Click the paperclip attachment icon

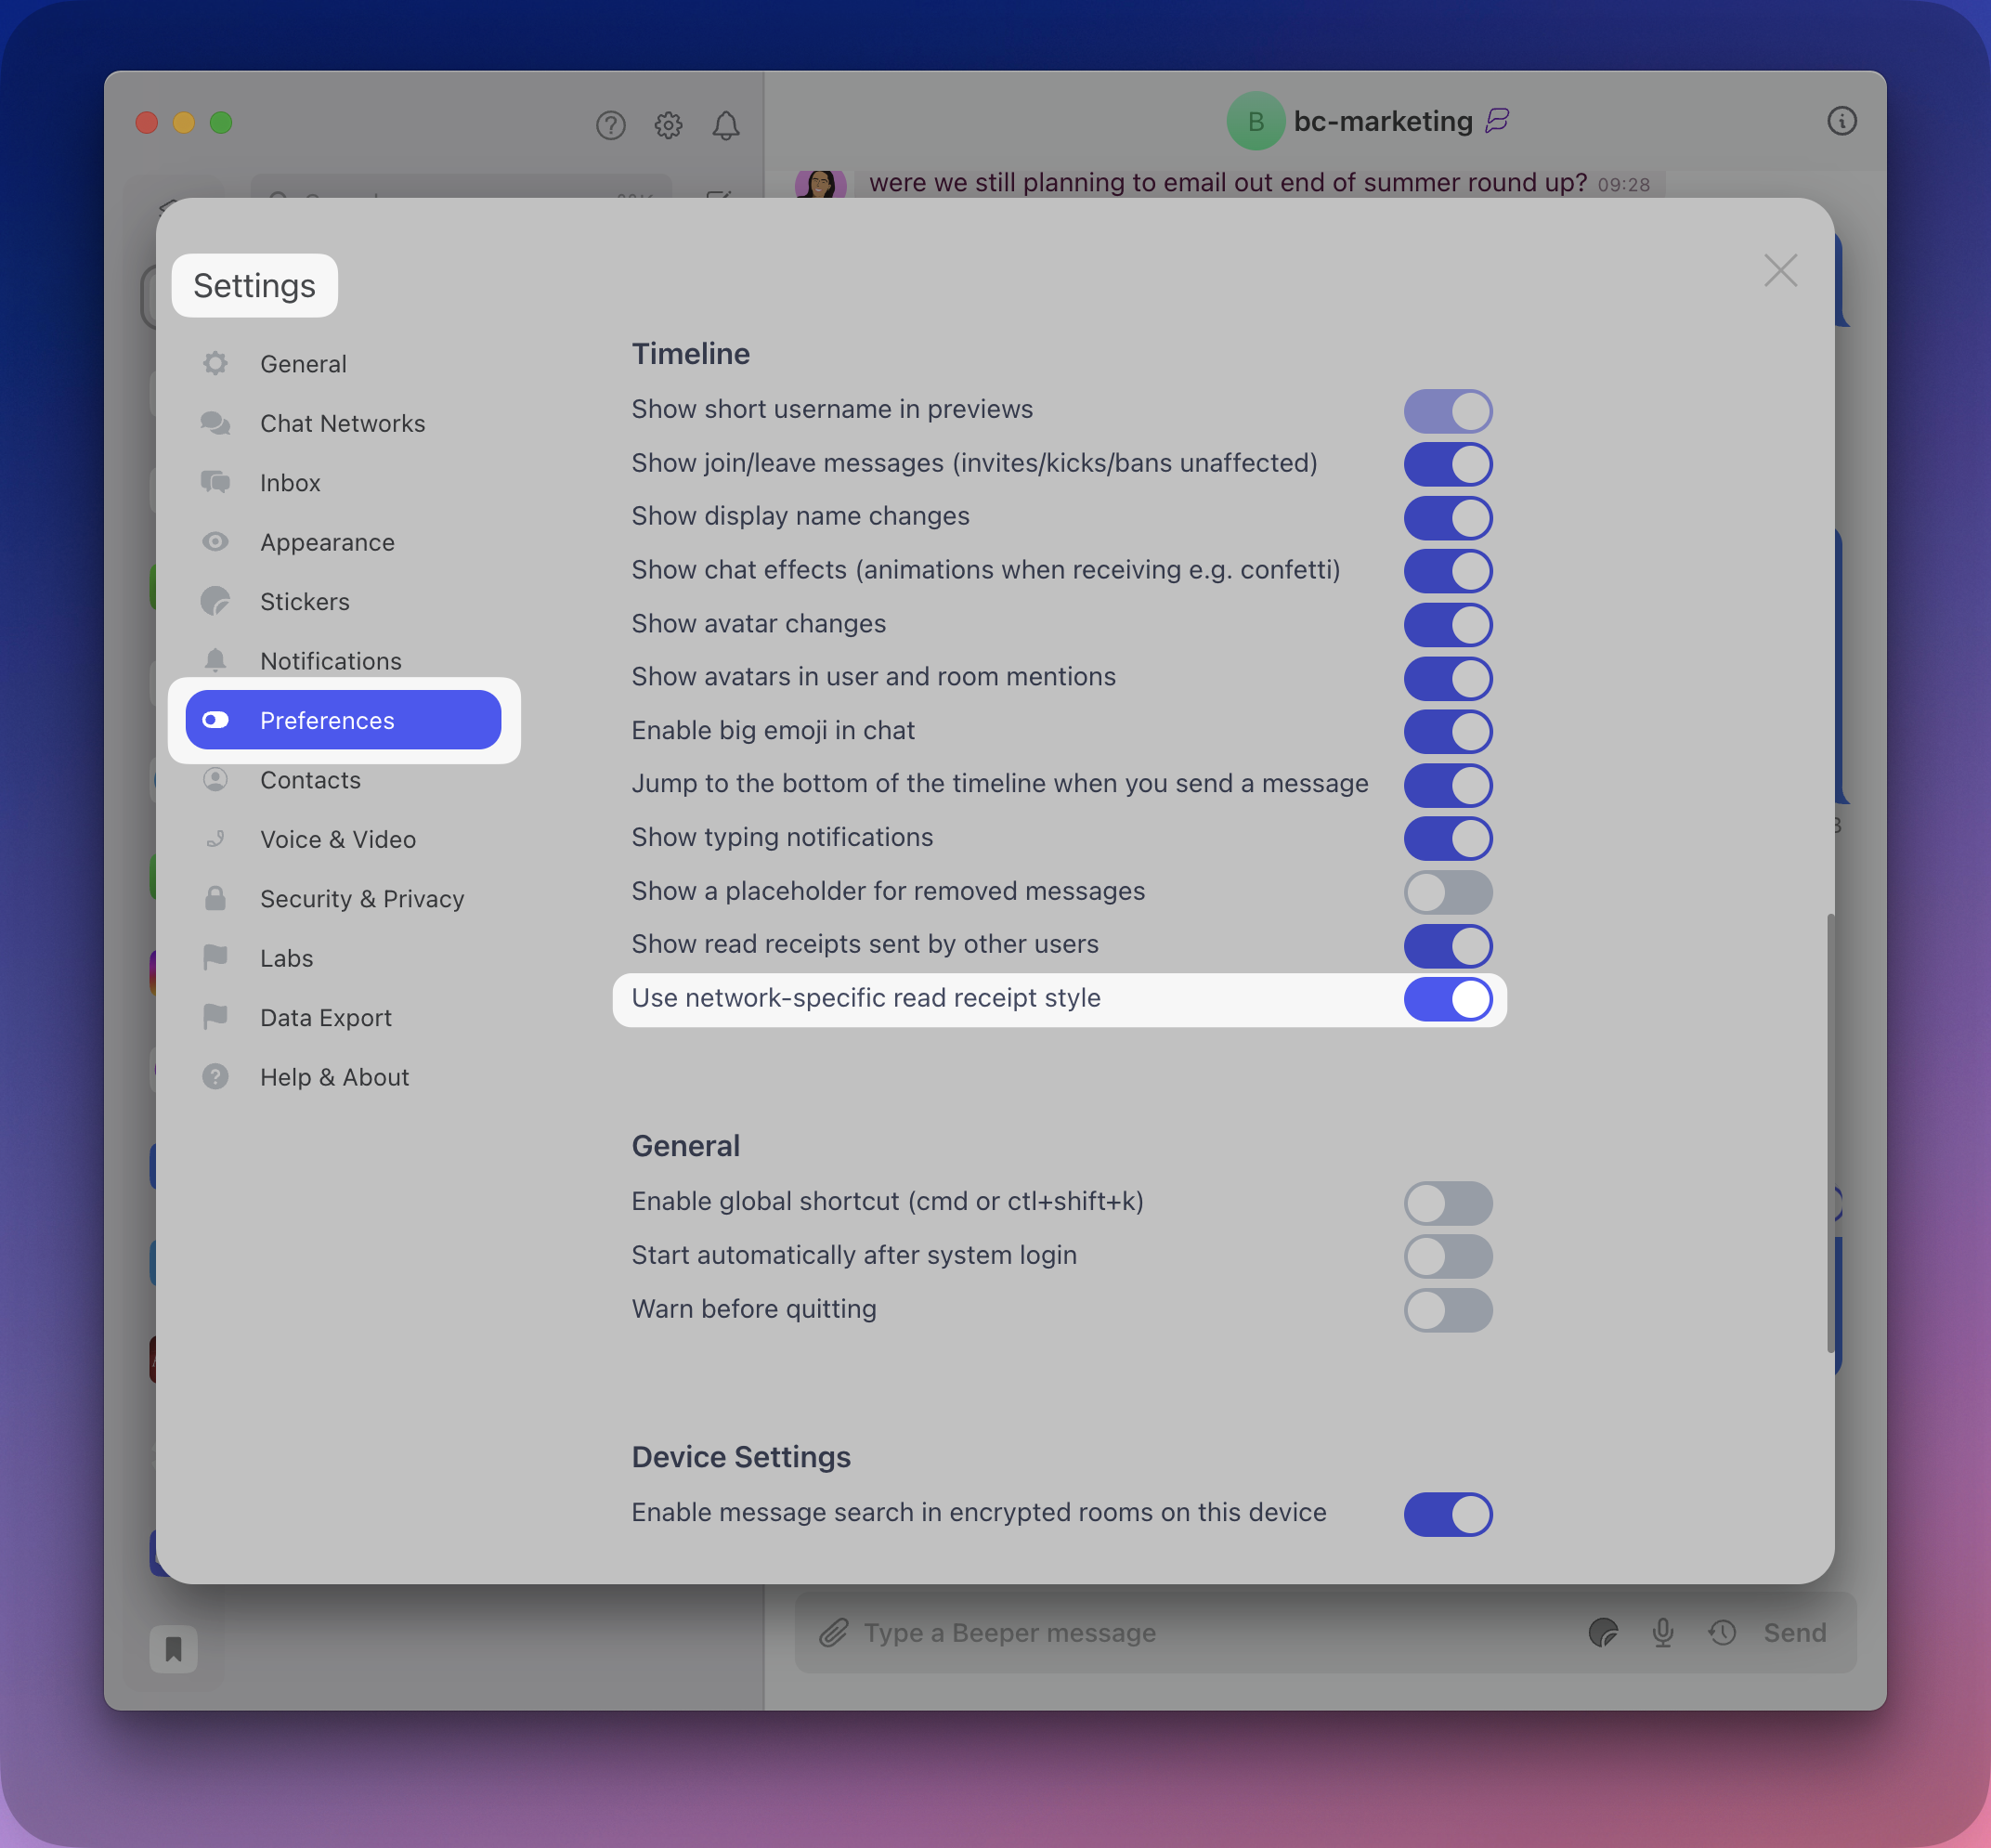coord(833,1633)
